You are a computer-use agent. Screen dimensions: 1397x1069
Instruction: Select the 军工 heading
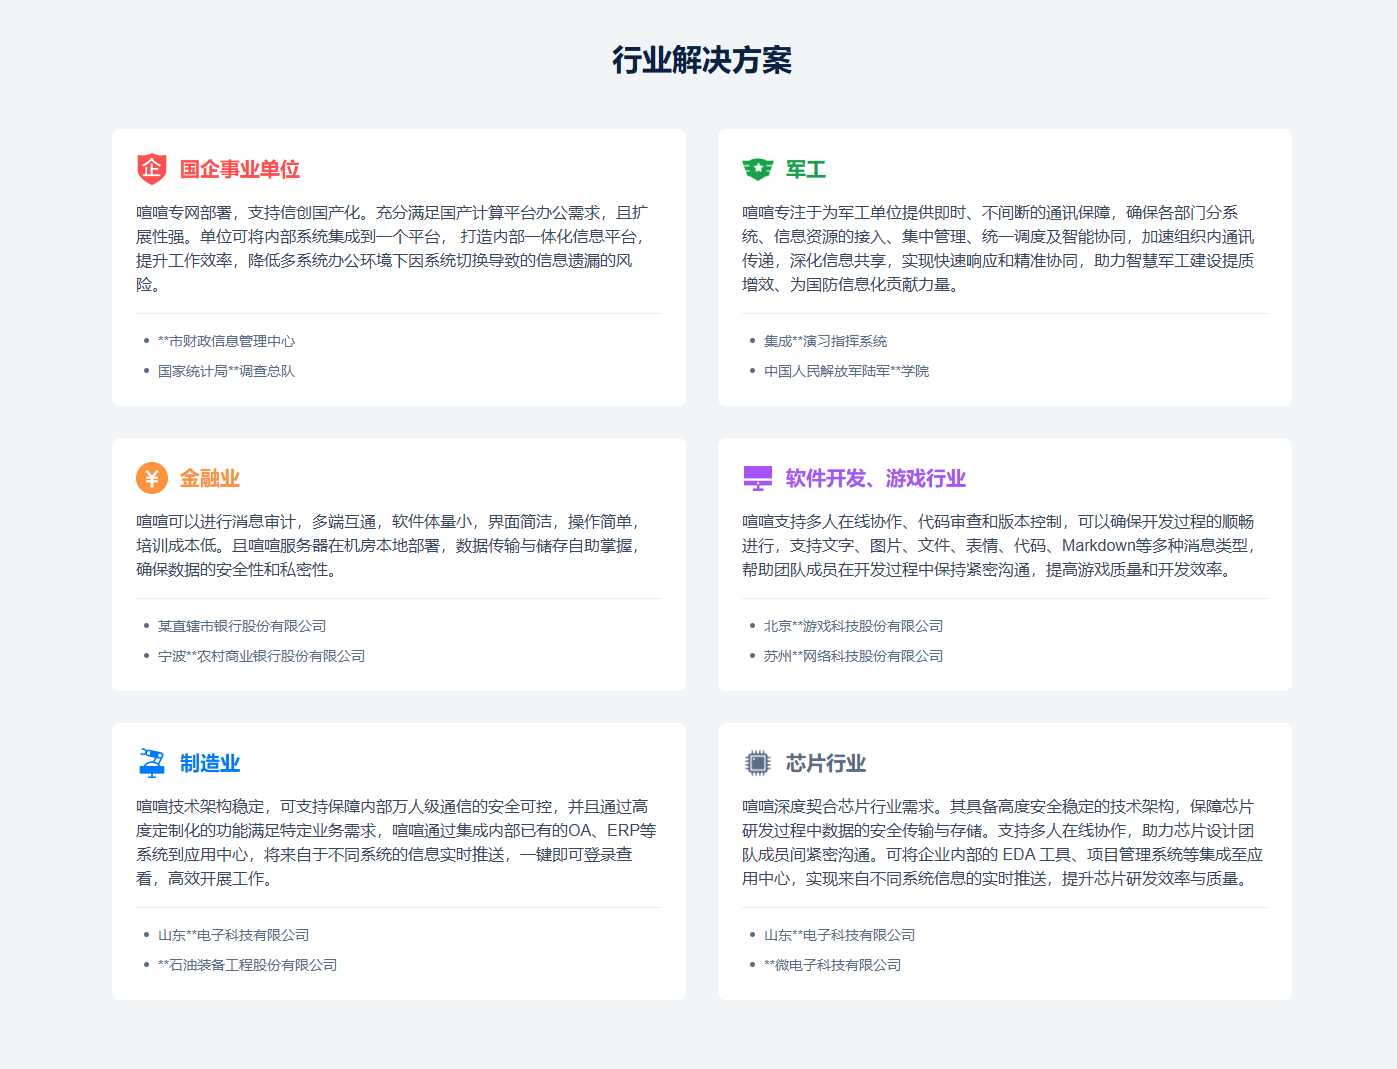click(x=805, y=169)
